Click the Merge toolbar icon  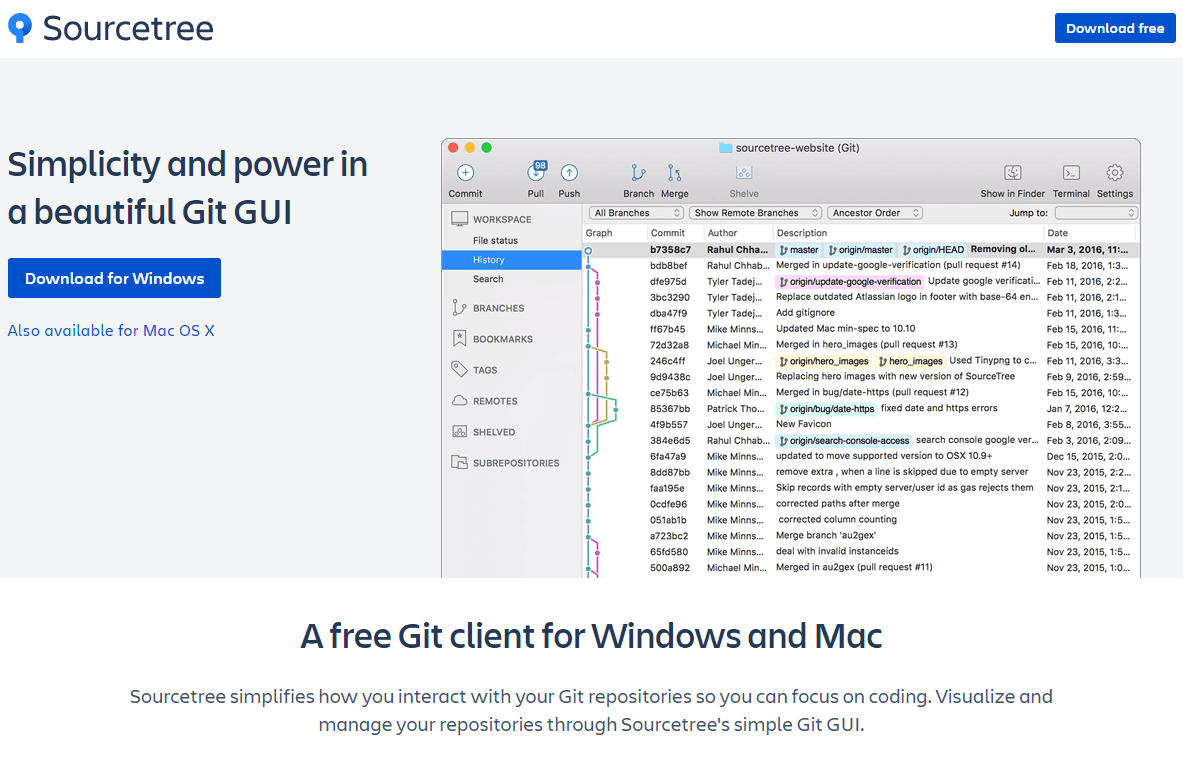674,173
